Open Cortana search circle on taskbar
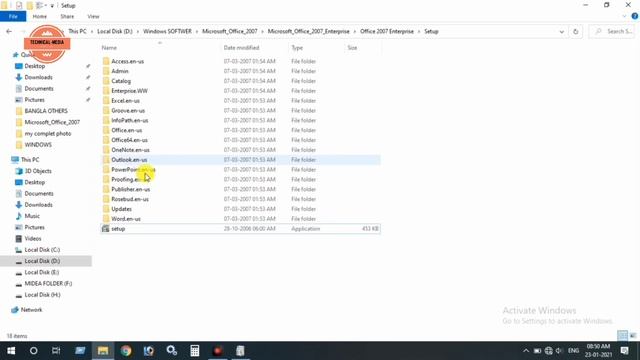This screenshot has height=360, width=640. [x=33, y=351]
